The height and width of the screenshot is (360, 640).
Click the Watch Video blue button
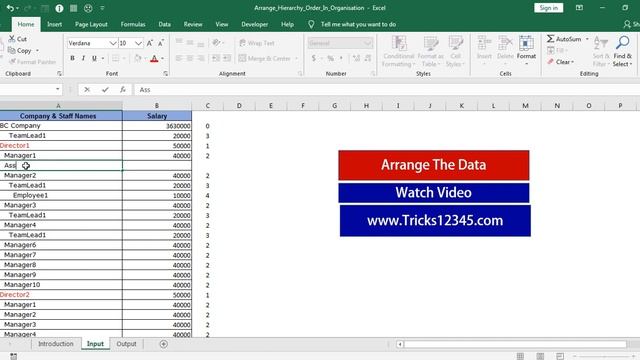433,193
